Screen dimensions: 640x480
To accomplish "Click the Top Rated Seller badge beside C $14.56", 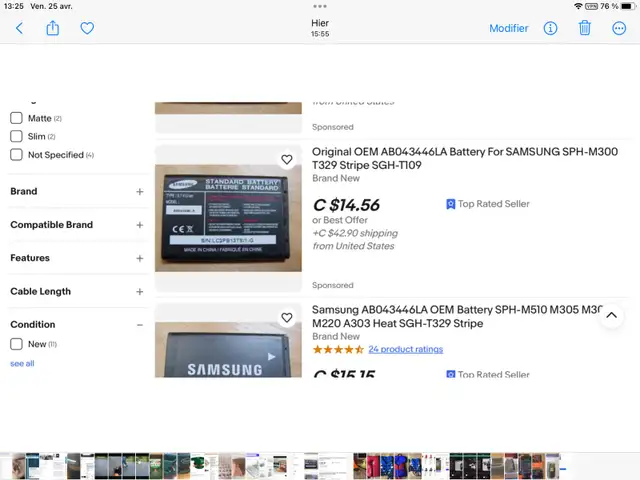I will point(488,204).
